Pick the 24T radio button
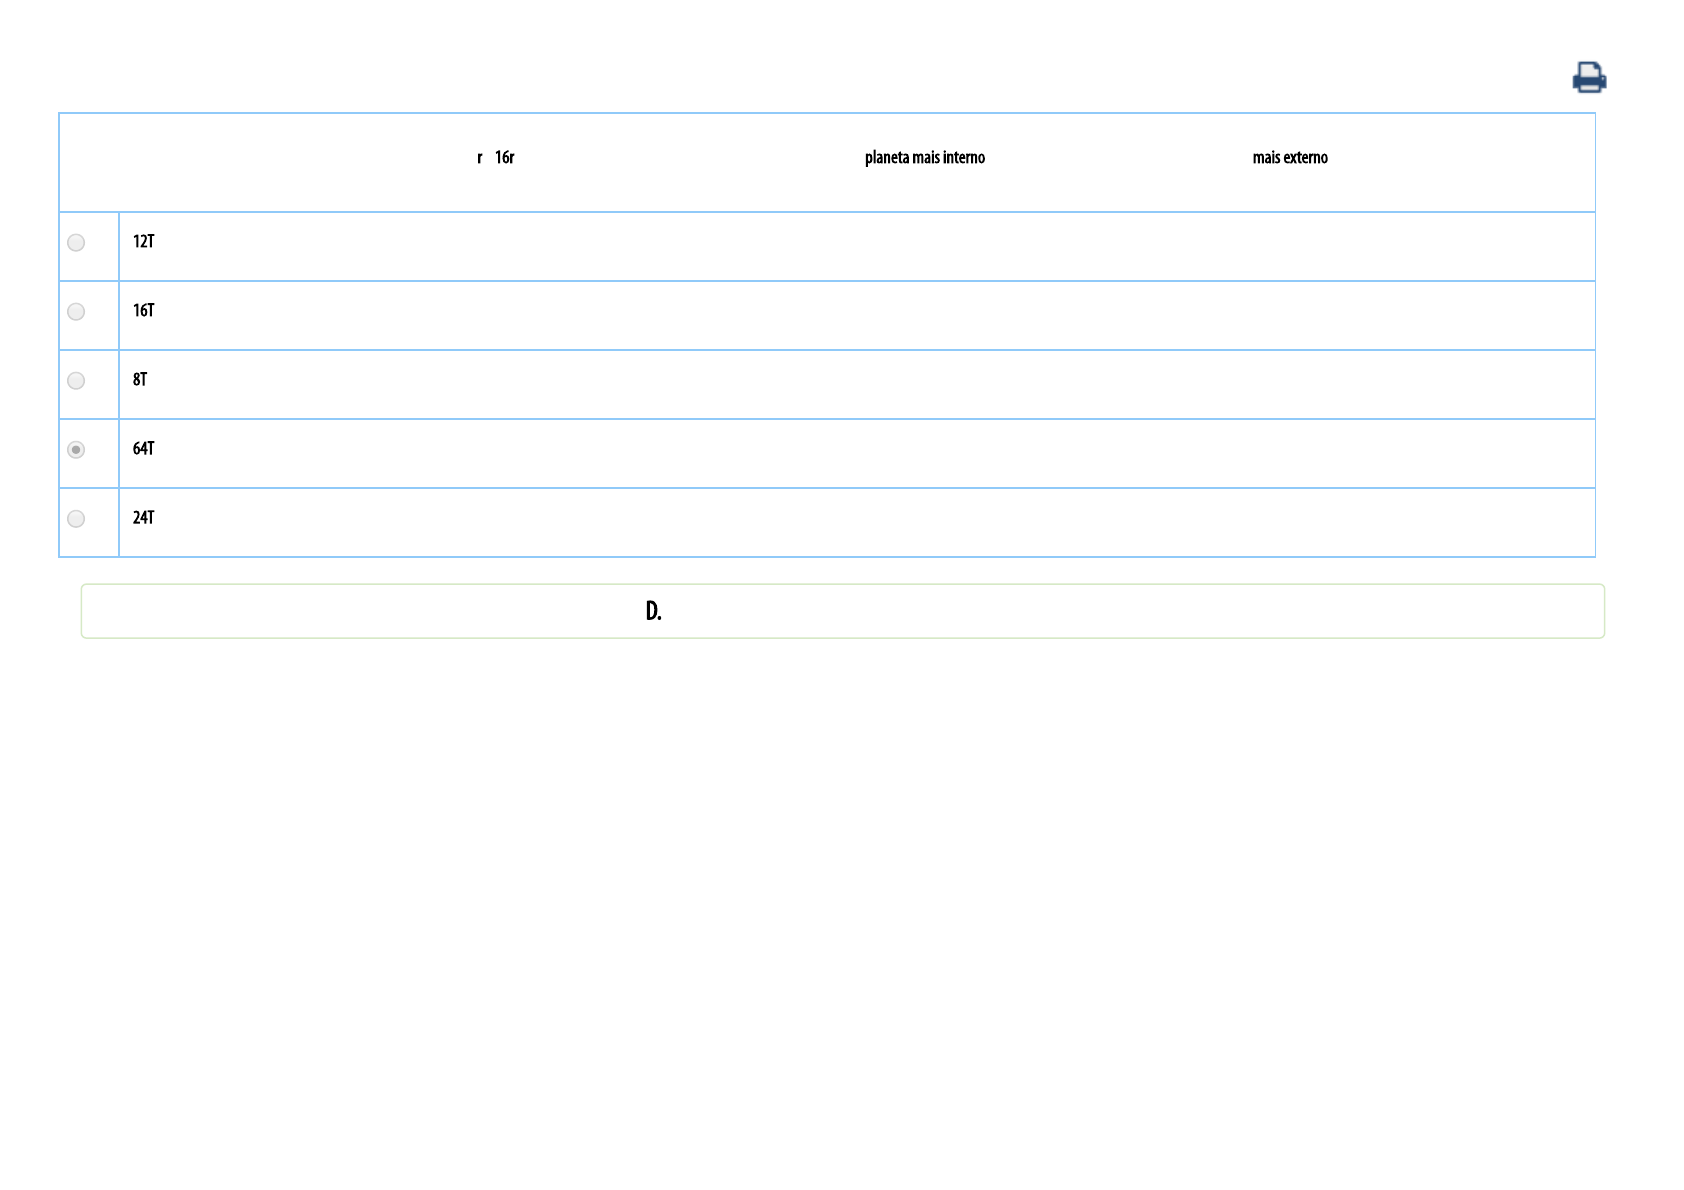The image size is (1684, 1190). coord(76,519)
